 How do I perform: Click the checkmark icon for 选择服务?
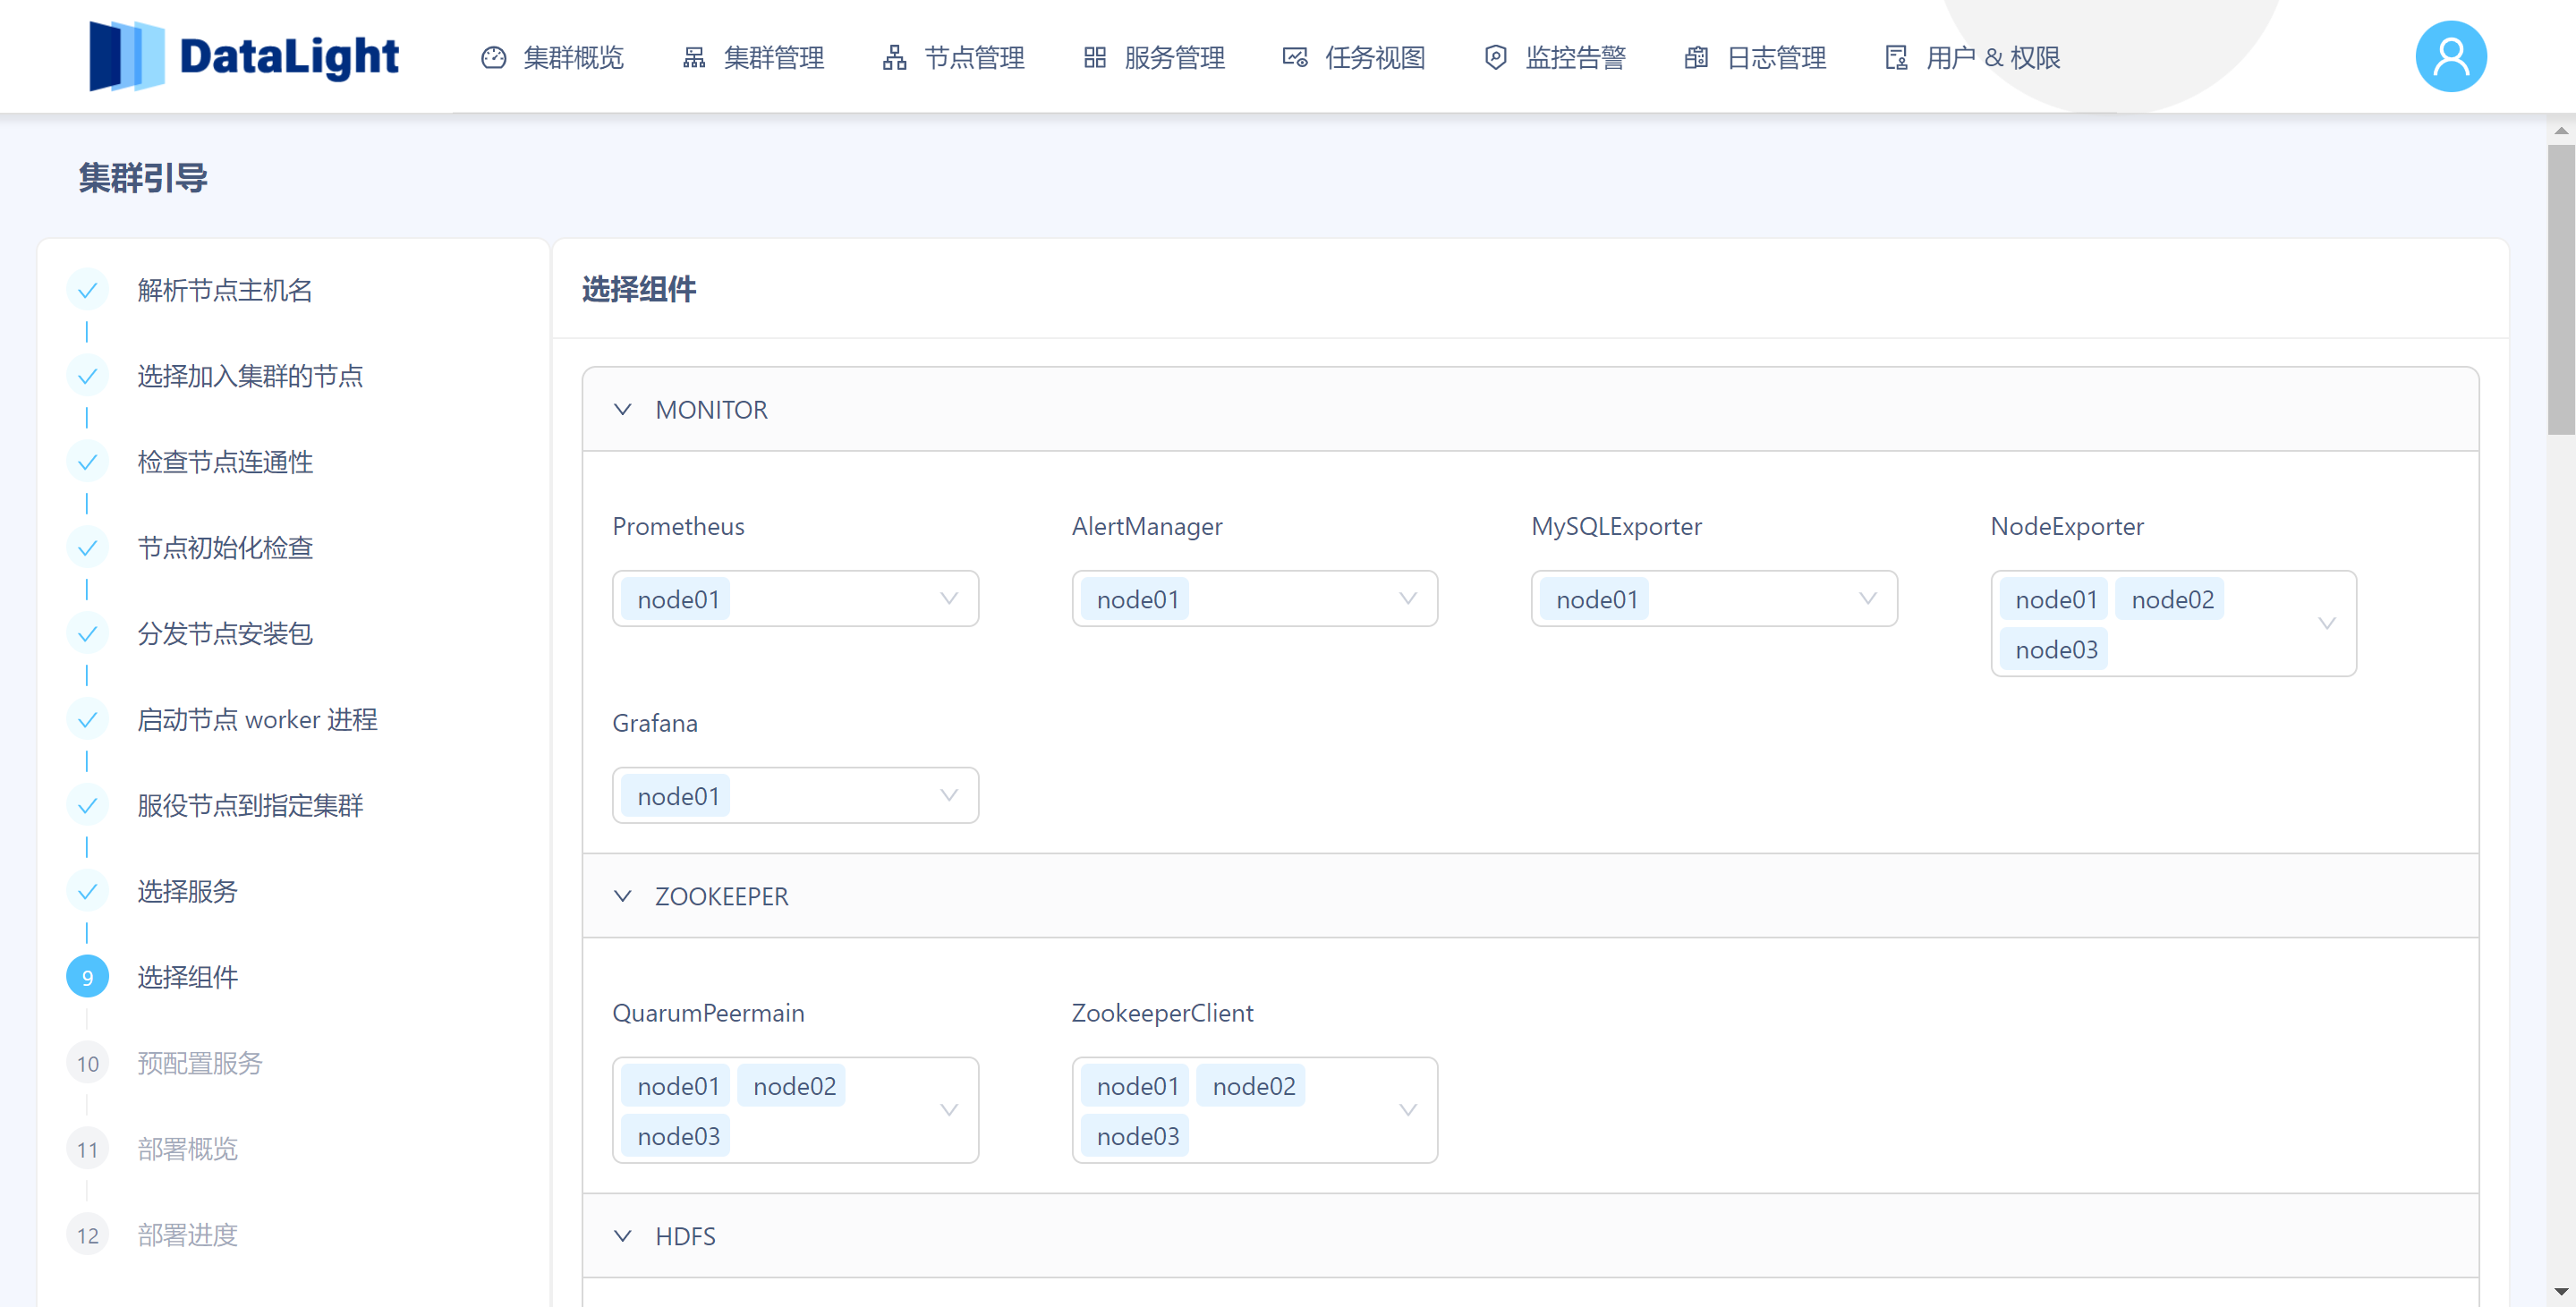point(87,892)
